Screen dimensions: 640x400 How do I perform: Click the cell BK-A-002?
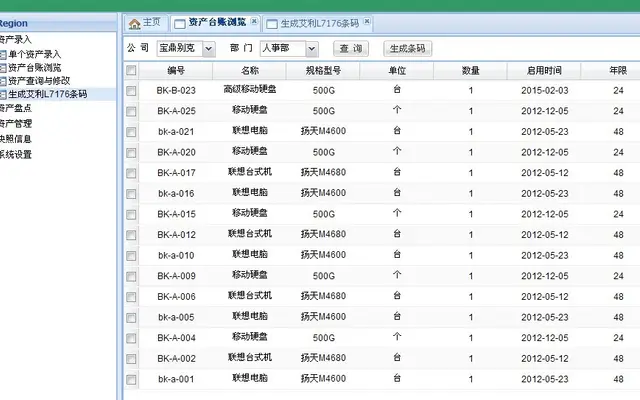tap(176, 359)
